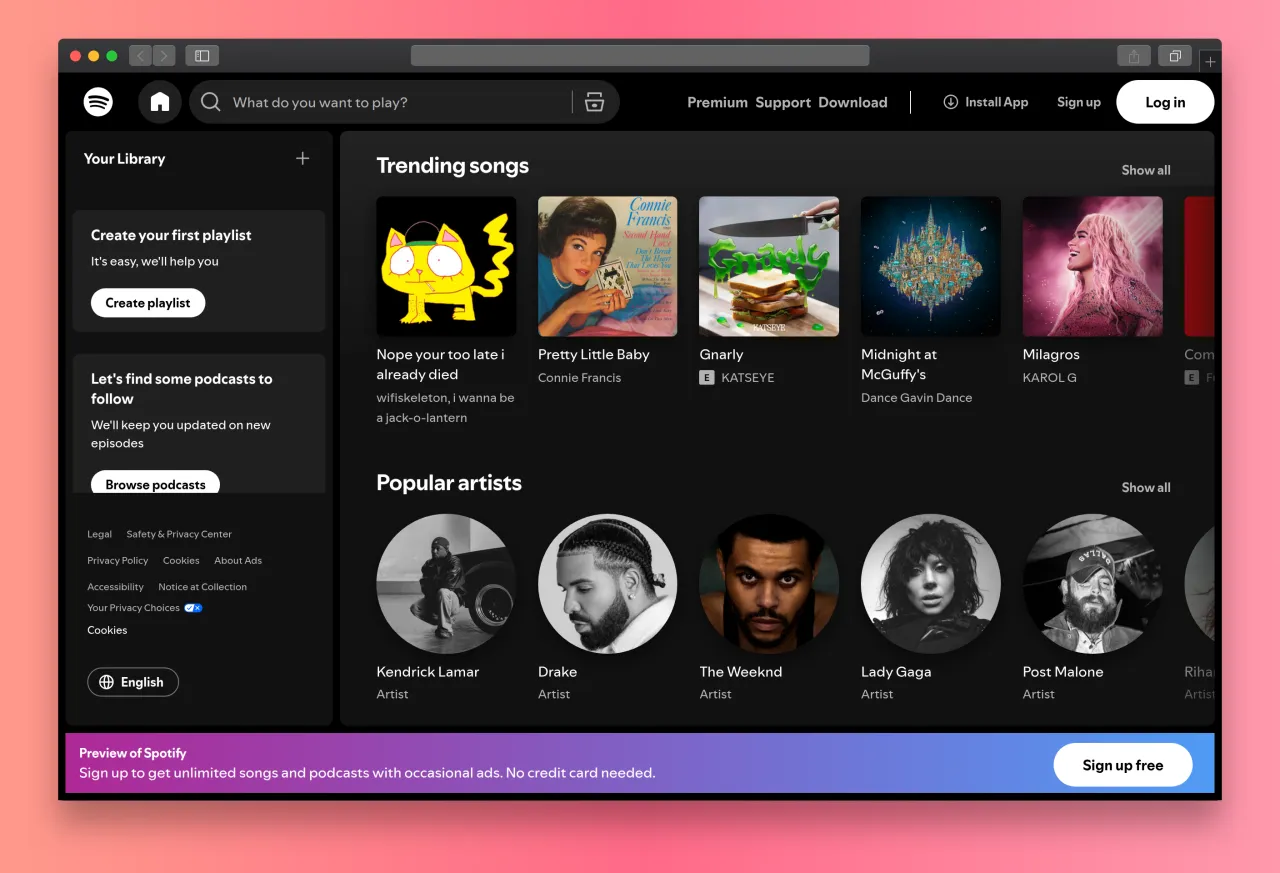1280x873 pixels.
Task: Open Drake artist photo
Action: (608, 584)
